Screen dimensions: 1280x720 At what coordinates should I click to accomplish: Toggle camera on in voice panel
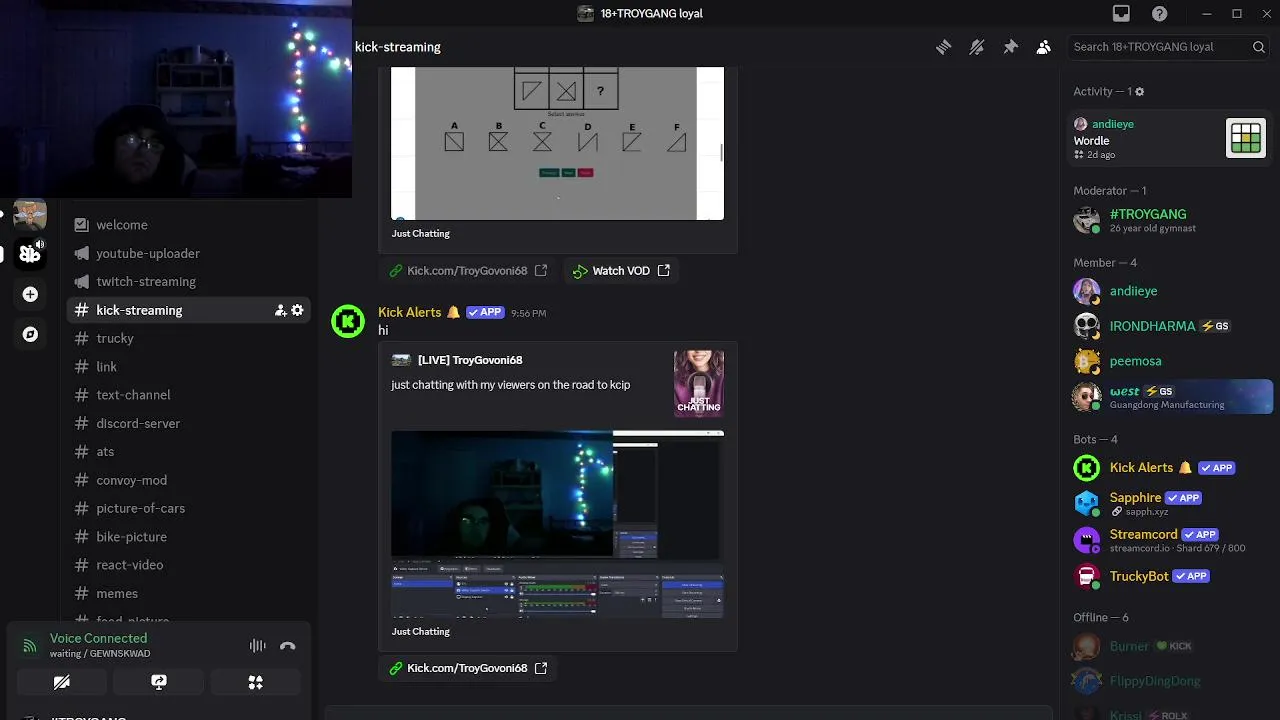[61, 682]
